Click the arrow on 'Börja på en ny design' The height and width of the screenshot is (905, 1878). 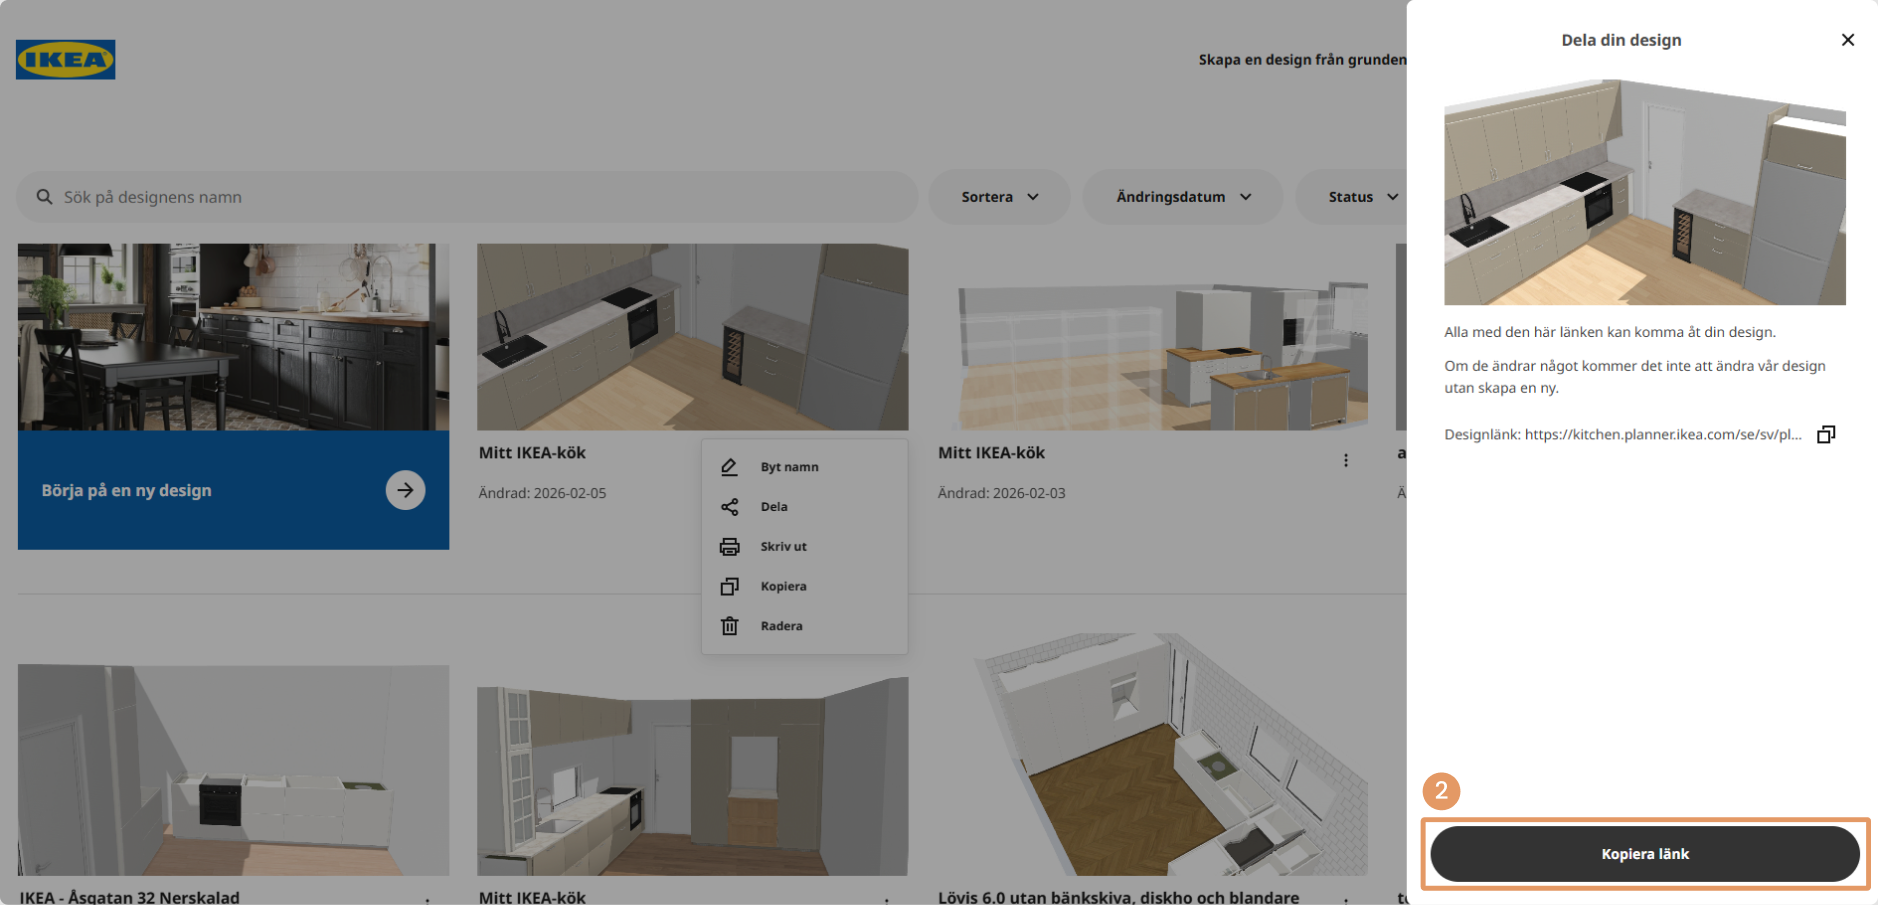[x=405, y=490]
